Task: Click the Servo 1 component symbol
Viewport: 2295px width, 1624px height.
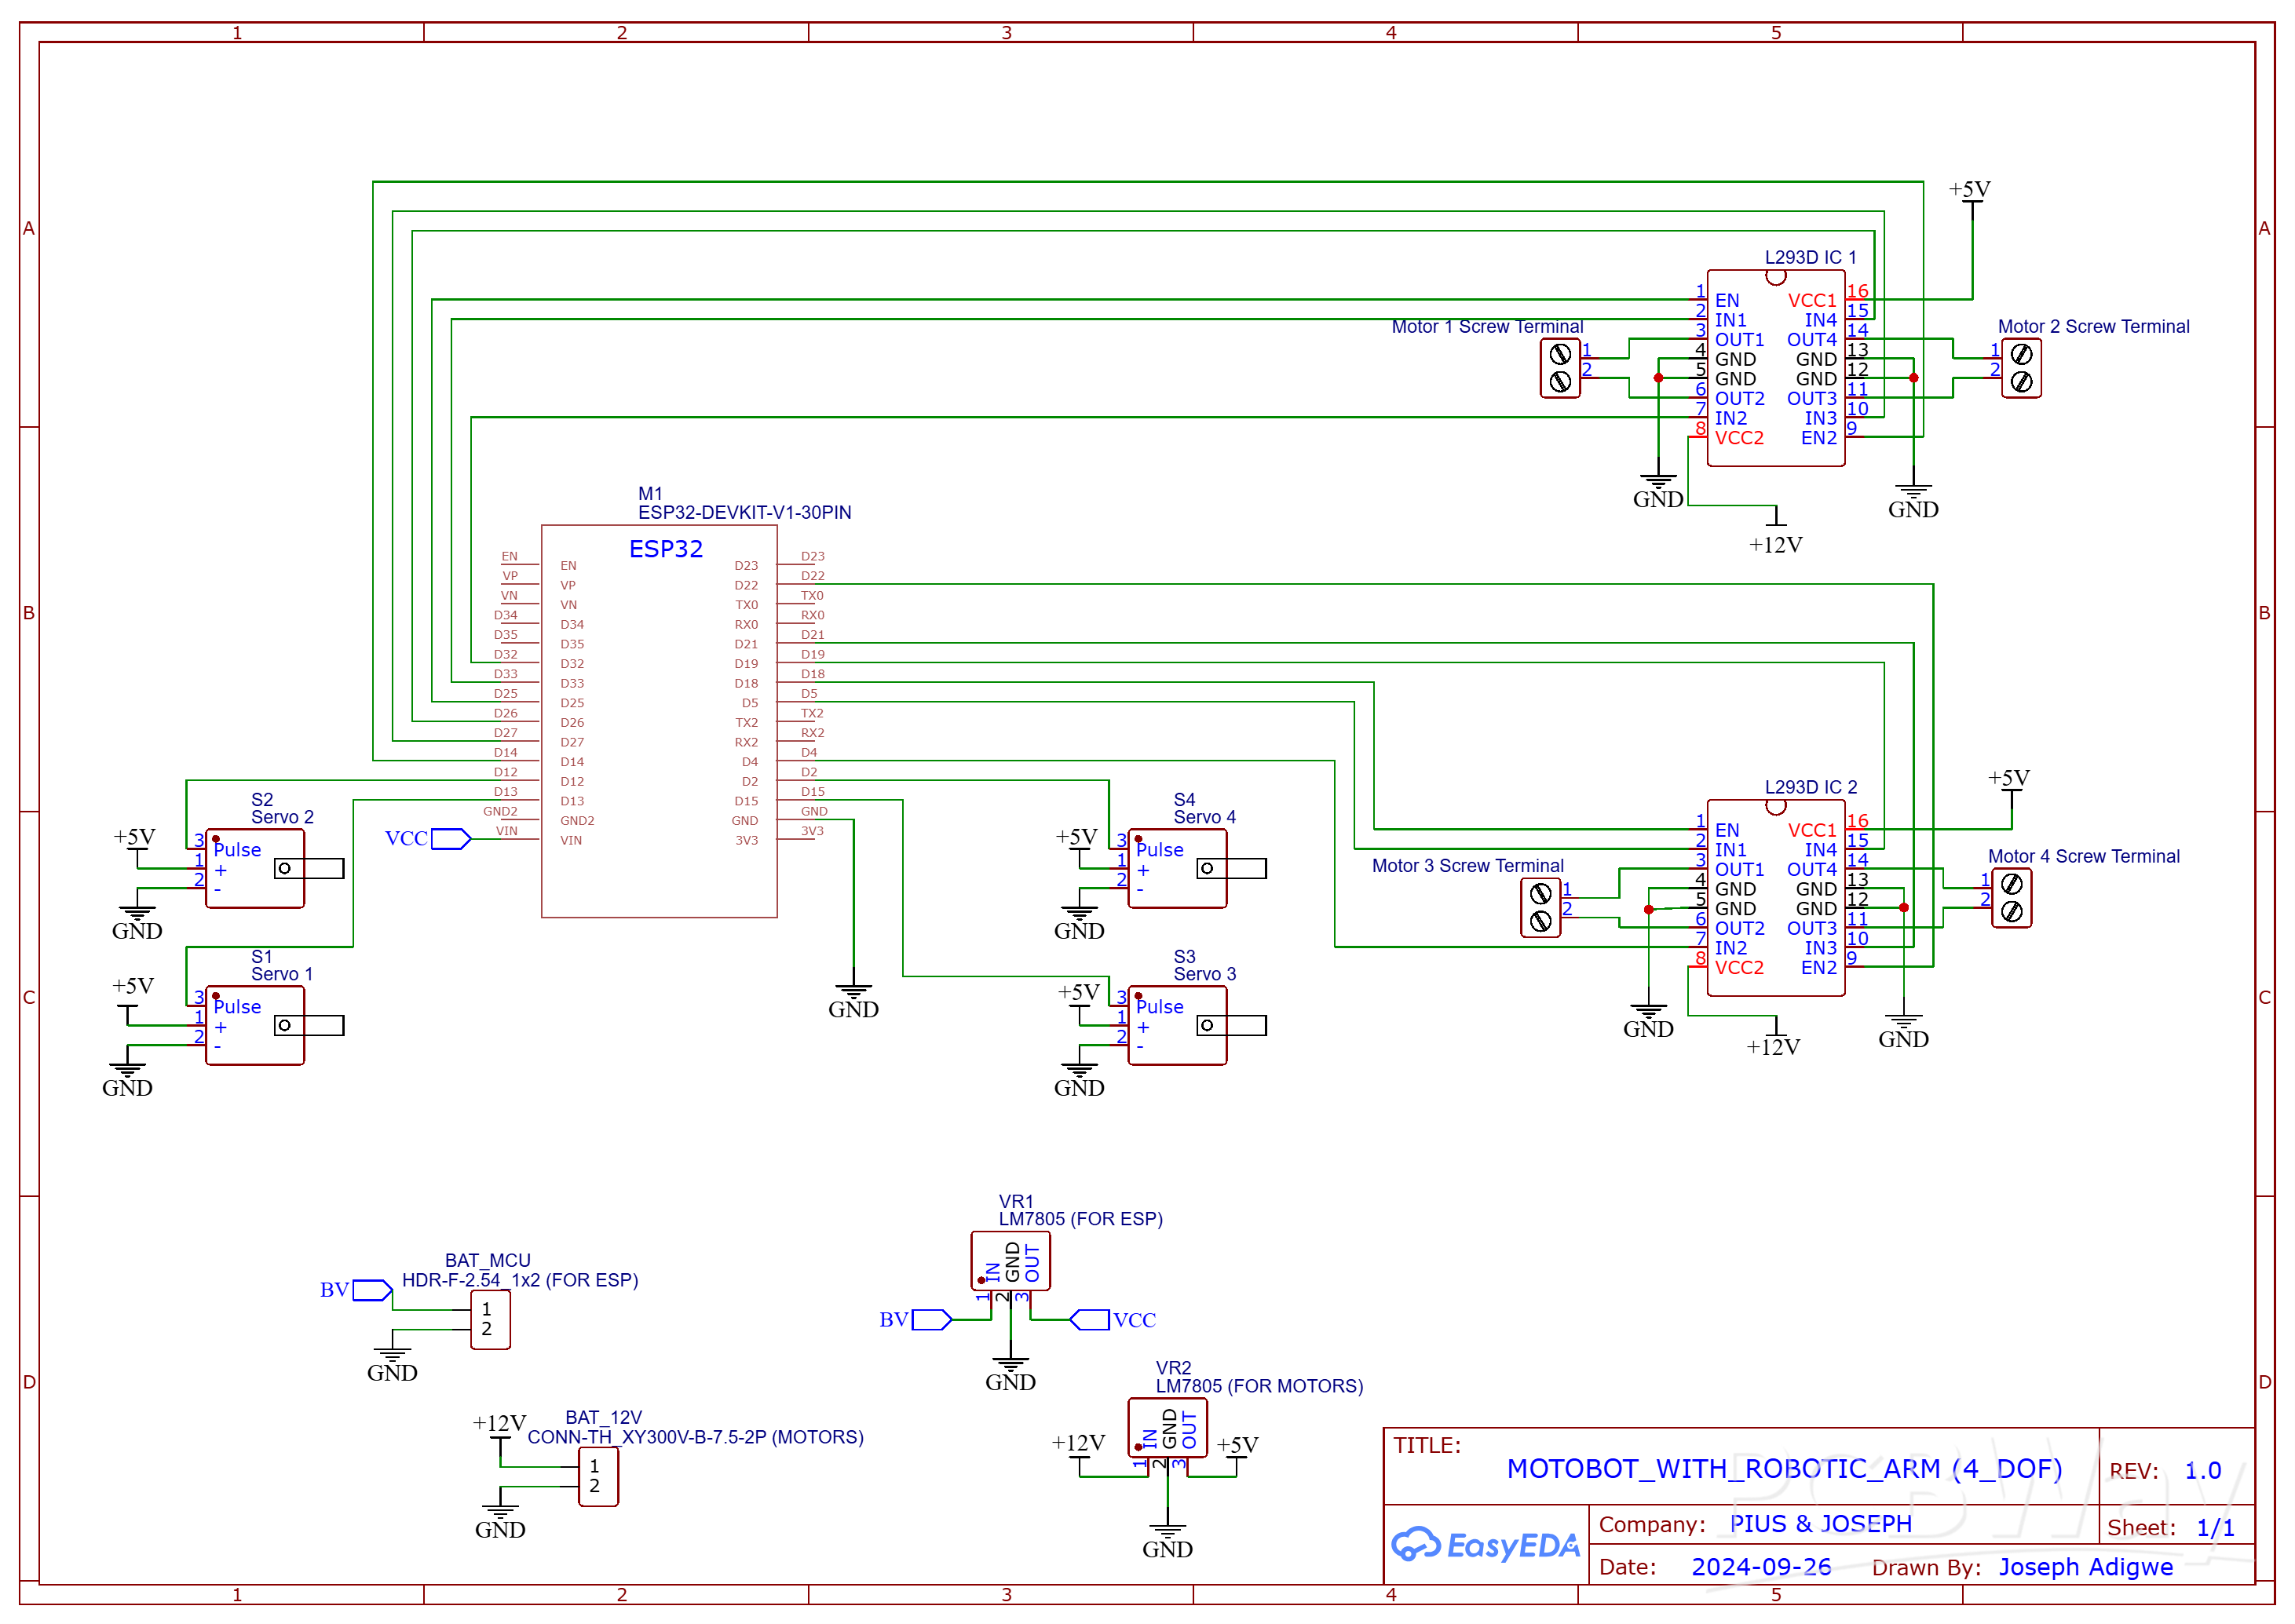Action: pyautogui.click(x=255, y=1025)
